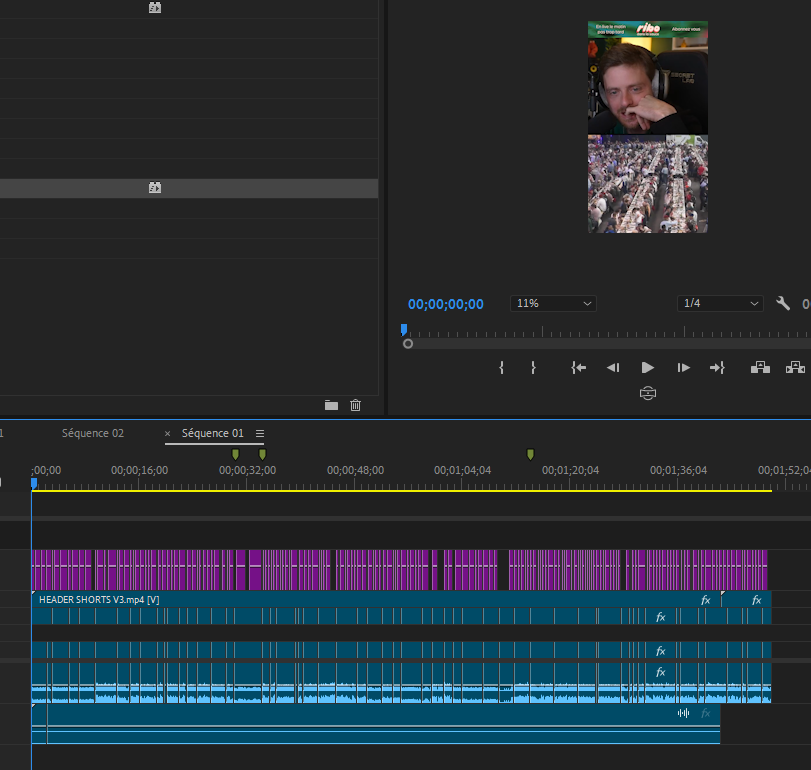Create new bin folder icon
The width and height of the screenshot is (811, 770).
coord(332,405)
